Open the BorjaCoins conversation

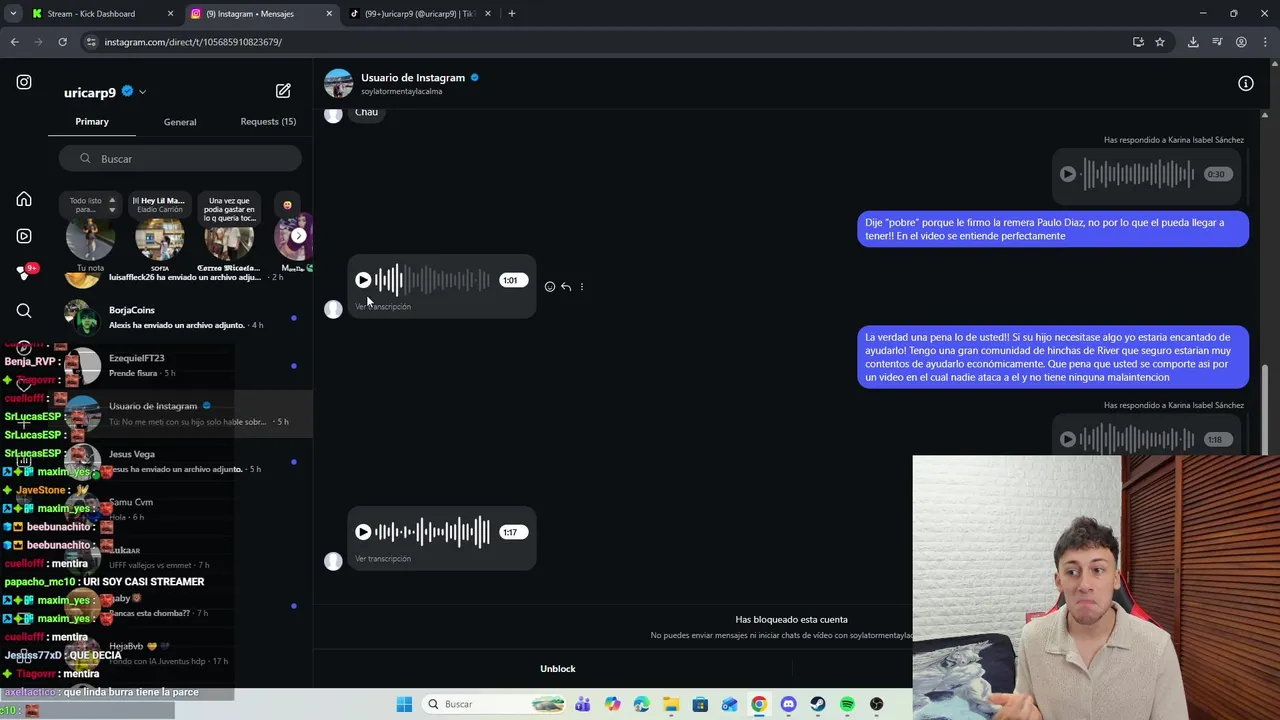click(180, 317)
